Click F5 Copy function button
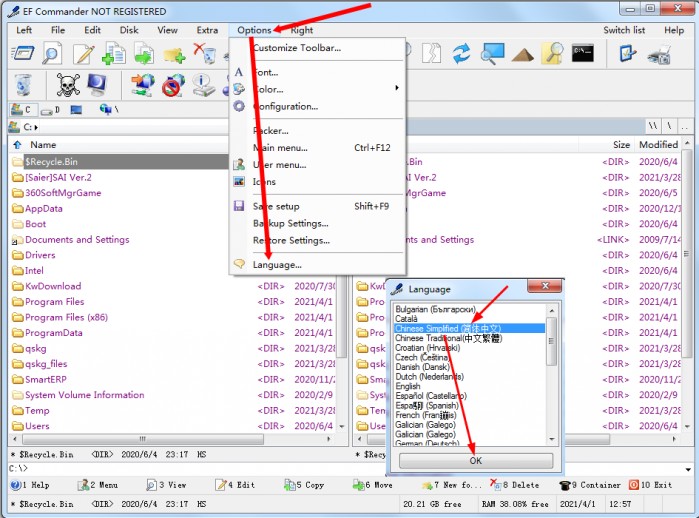The height and width of the screenshot is (518, 699). tap(304, 485)
